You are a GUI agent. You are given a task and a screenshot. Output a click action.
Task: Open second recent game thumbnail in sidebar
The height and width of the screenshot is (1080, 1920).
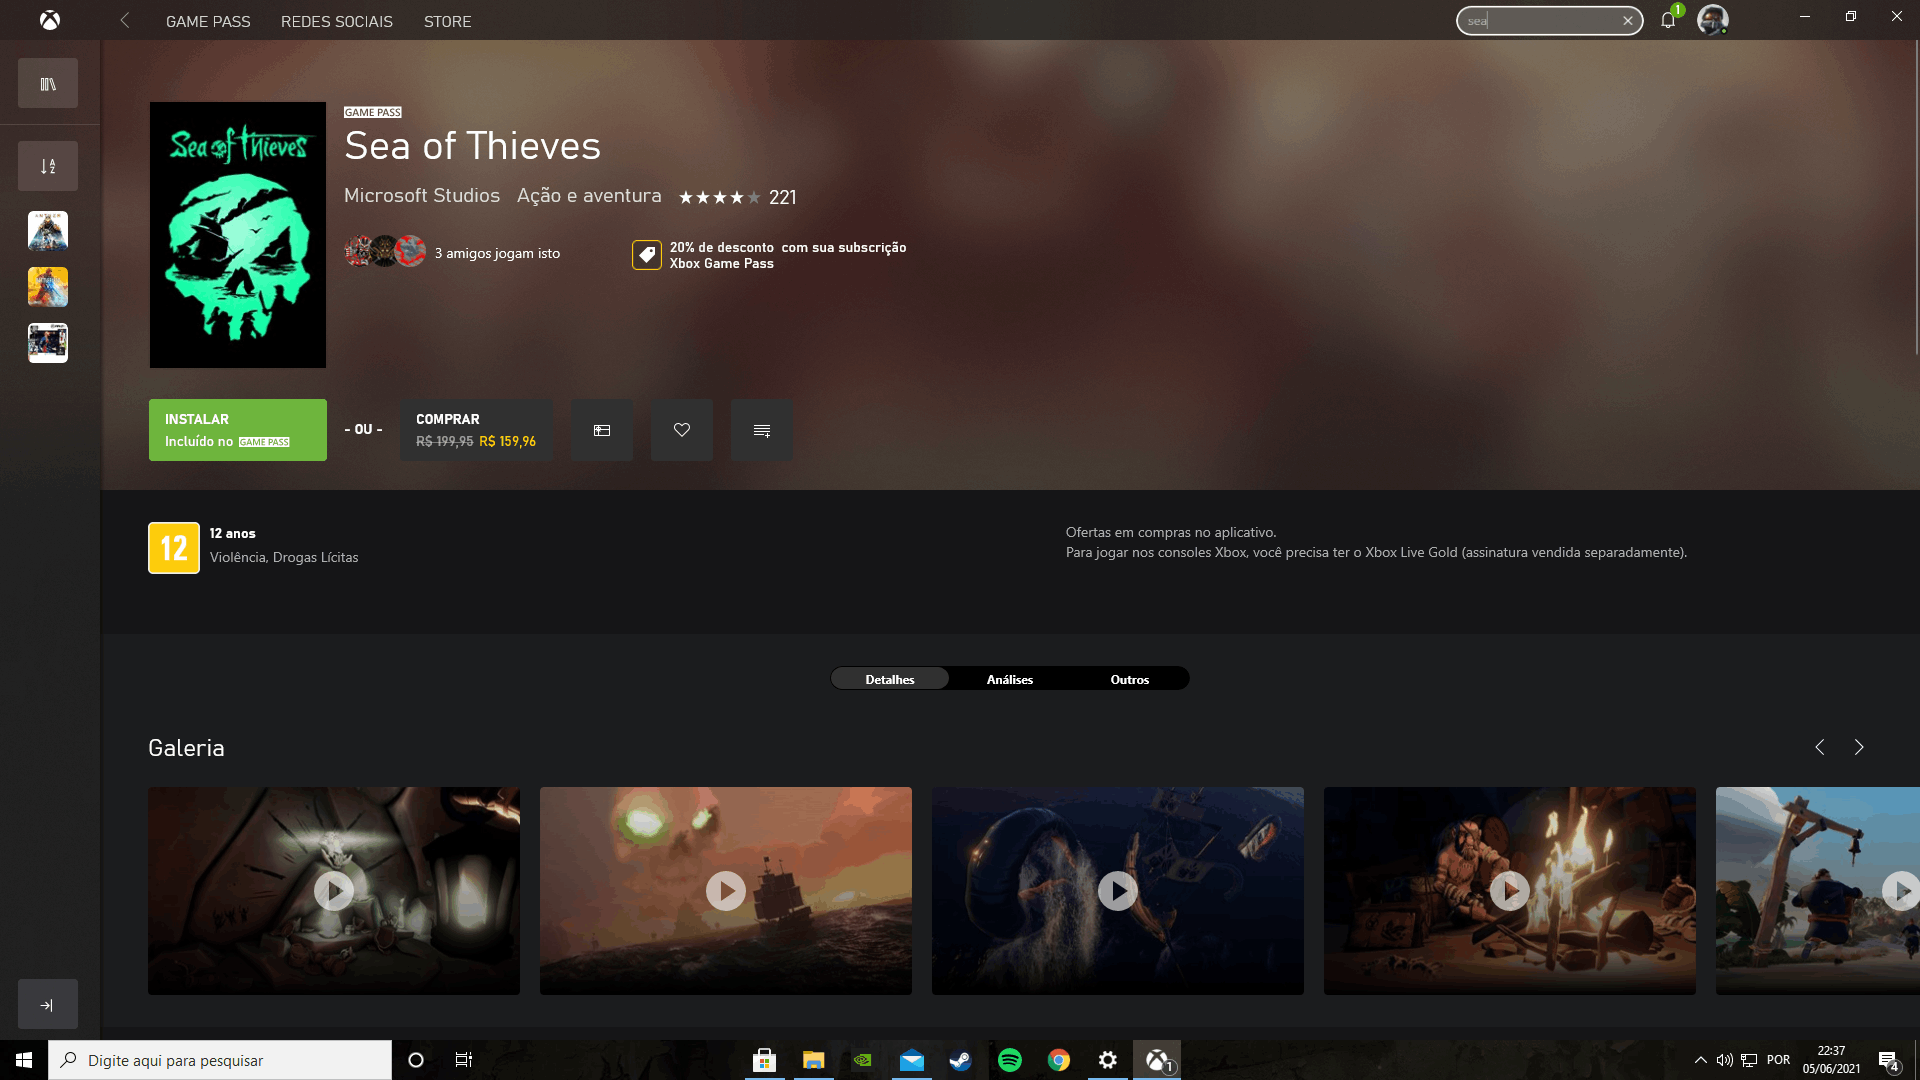tap(48, 287)
